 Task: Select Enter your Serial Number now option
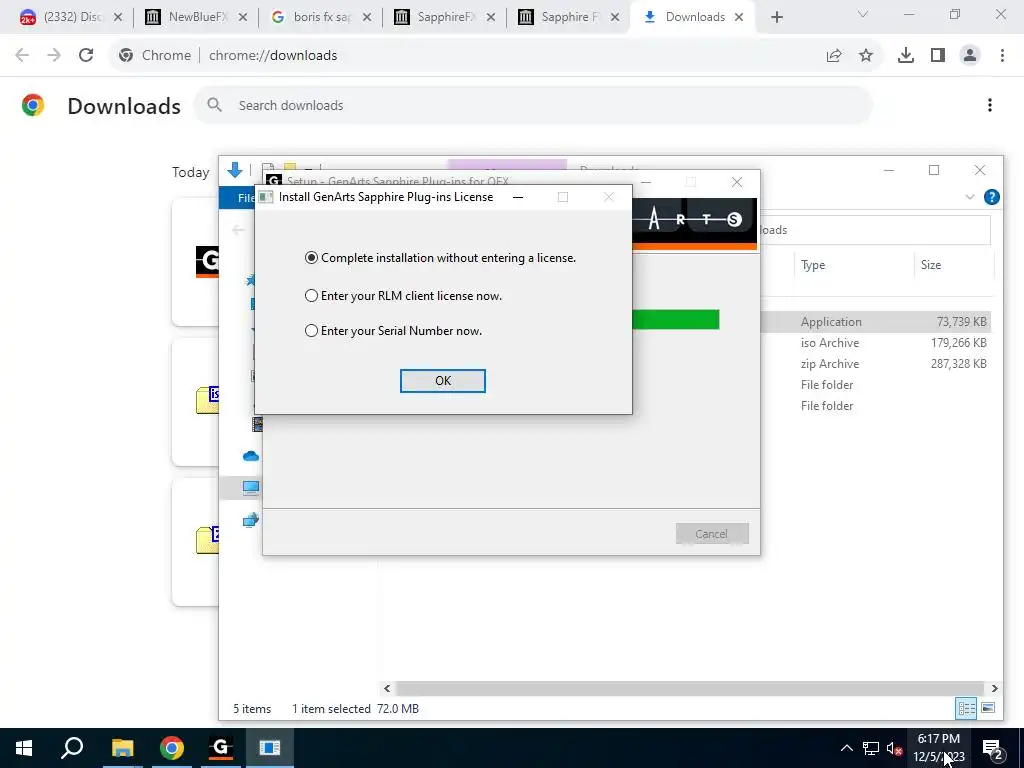click(393, 331)
